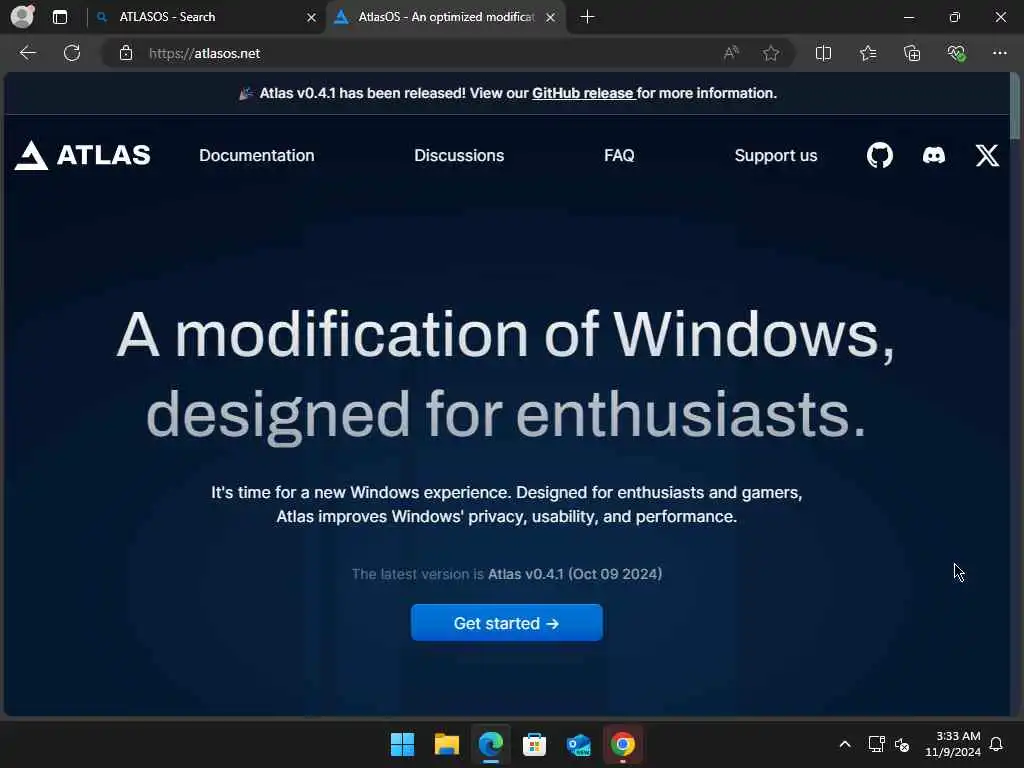Show hidden system tray icons
This screenshot has height=768, width=1024.
coord(844,744)
